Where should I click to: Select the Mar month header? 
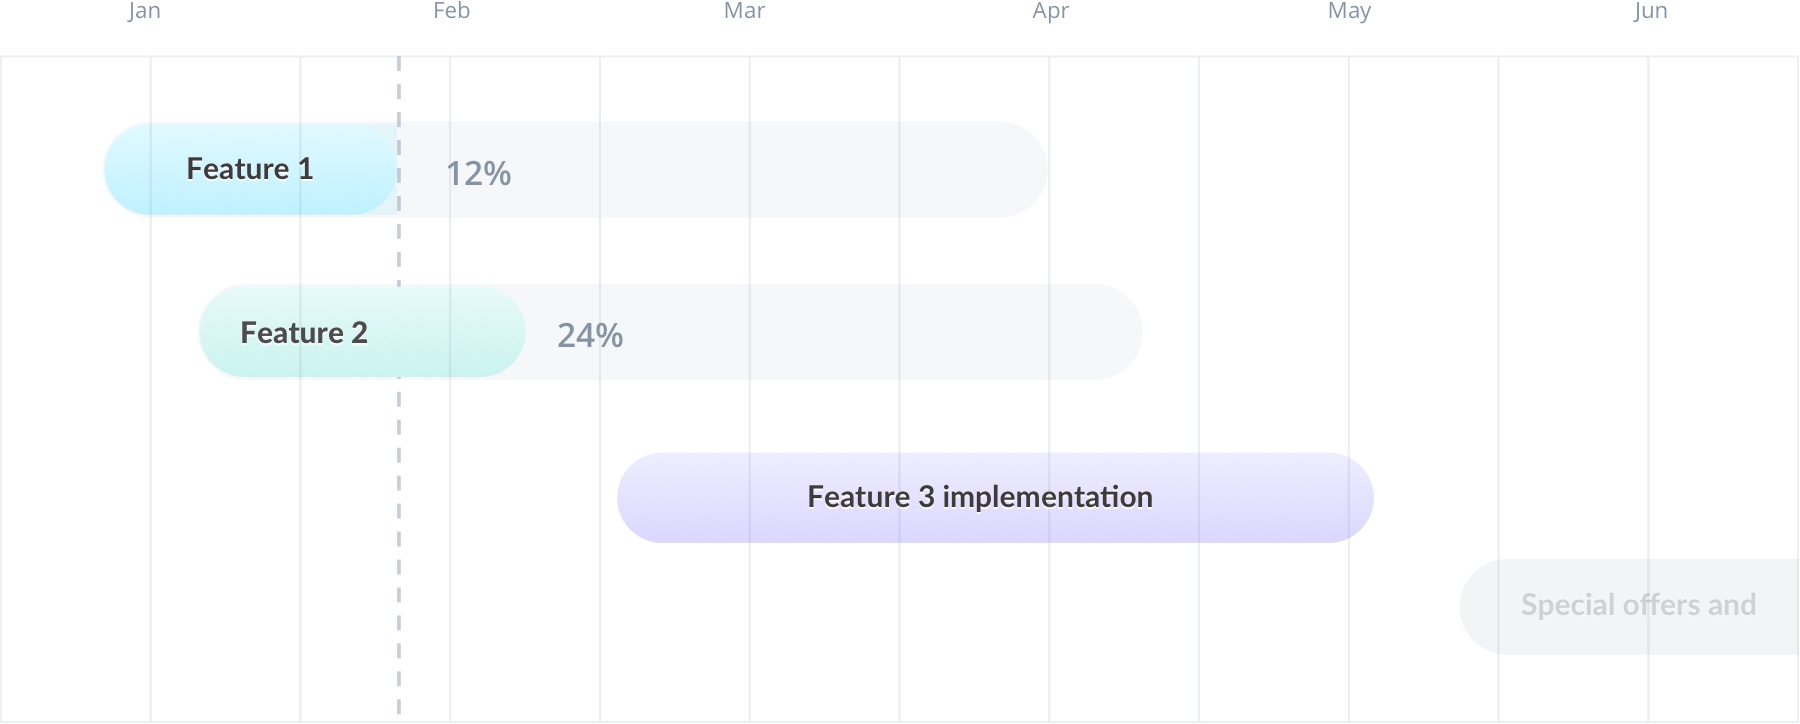[744, 11]
